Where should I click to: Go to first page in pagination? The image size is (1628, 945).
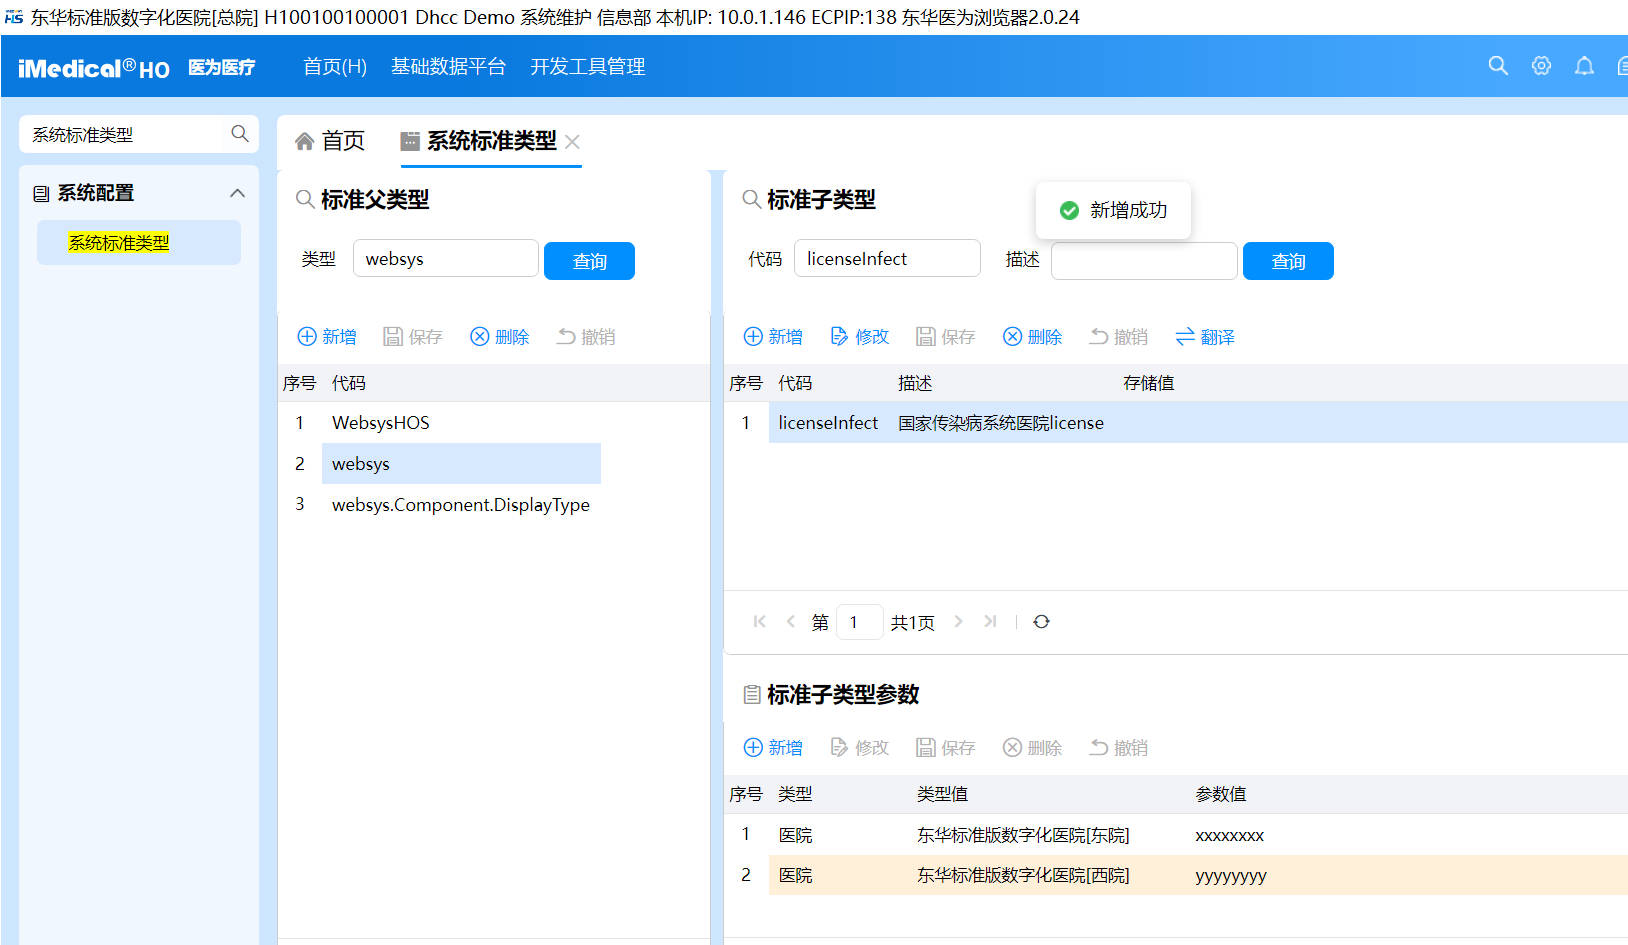click(x=760, y=622)
